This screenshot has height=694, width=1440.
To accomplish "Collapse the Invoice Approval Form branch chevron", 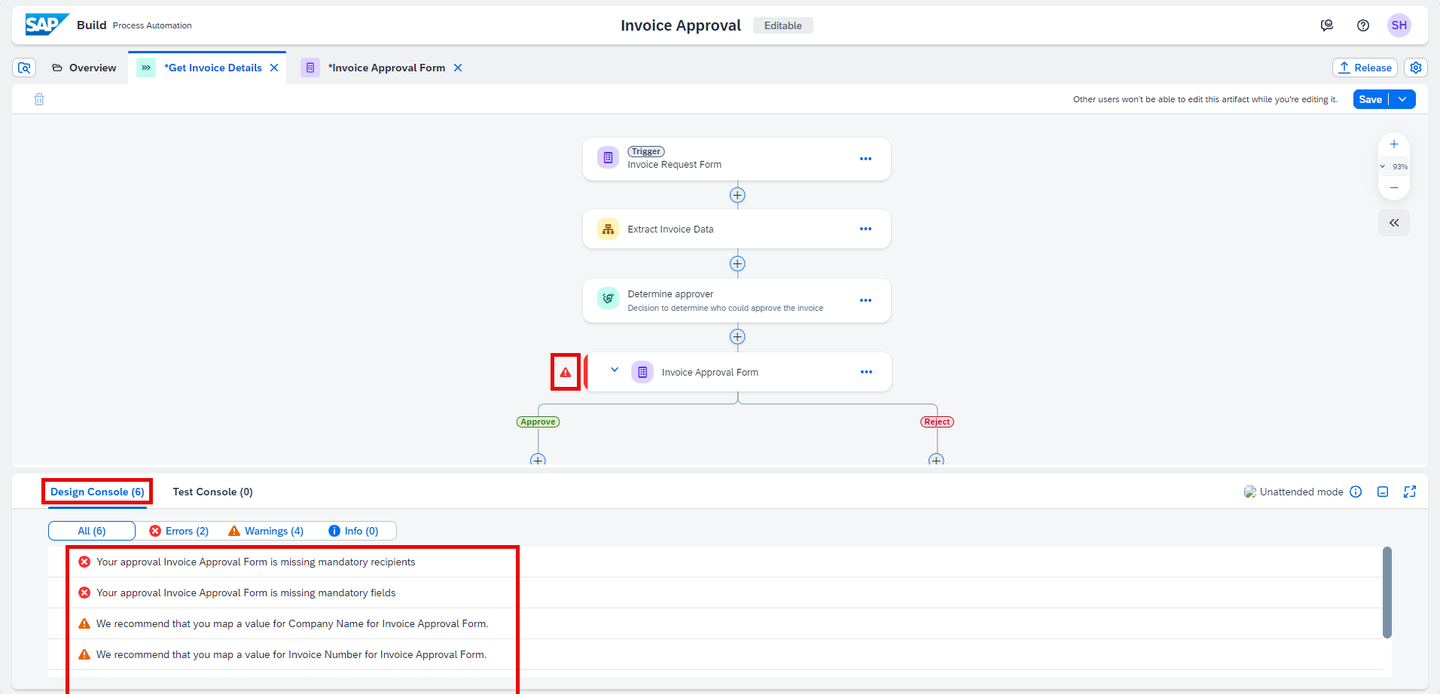I will [614, 370].
